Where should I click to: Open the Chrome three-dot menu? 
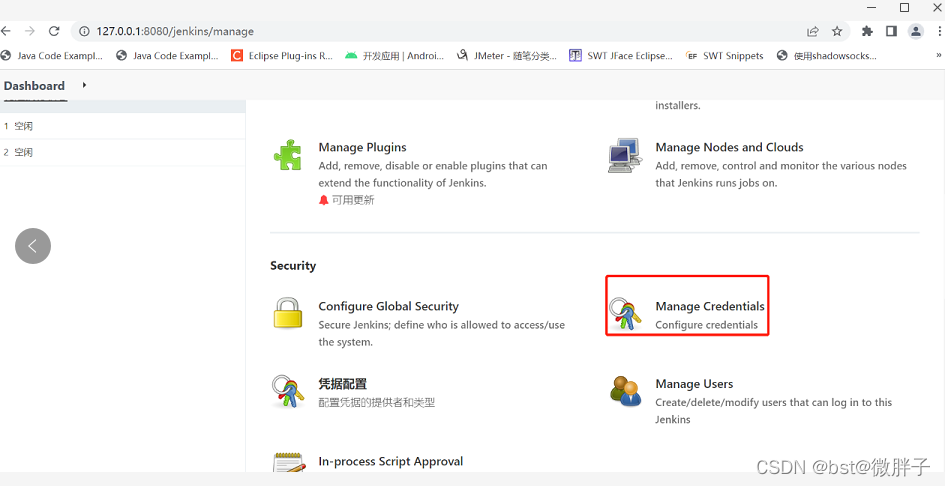[939, 31]
